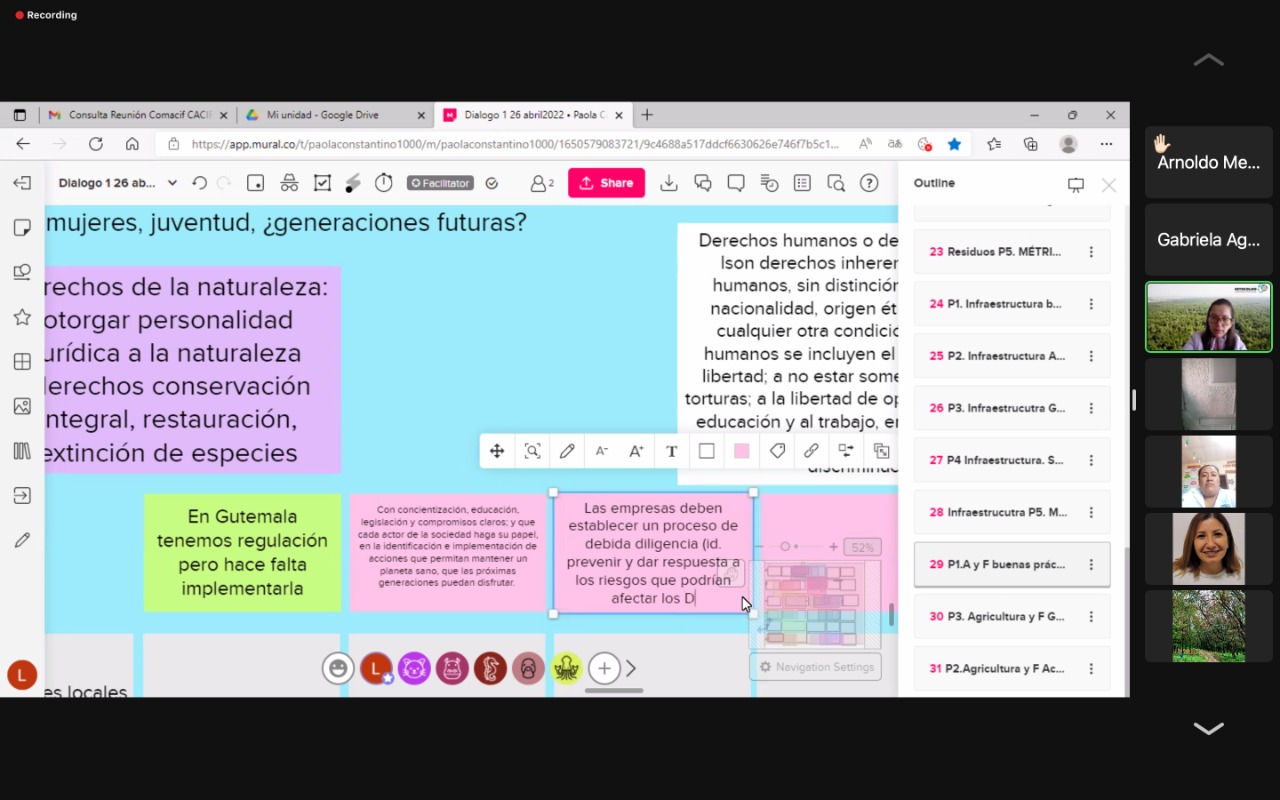Open options menu for outline item 31
This screenshot has width=1280, height=800.
coord(1091,668)
